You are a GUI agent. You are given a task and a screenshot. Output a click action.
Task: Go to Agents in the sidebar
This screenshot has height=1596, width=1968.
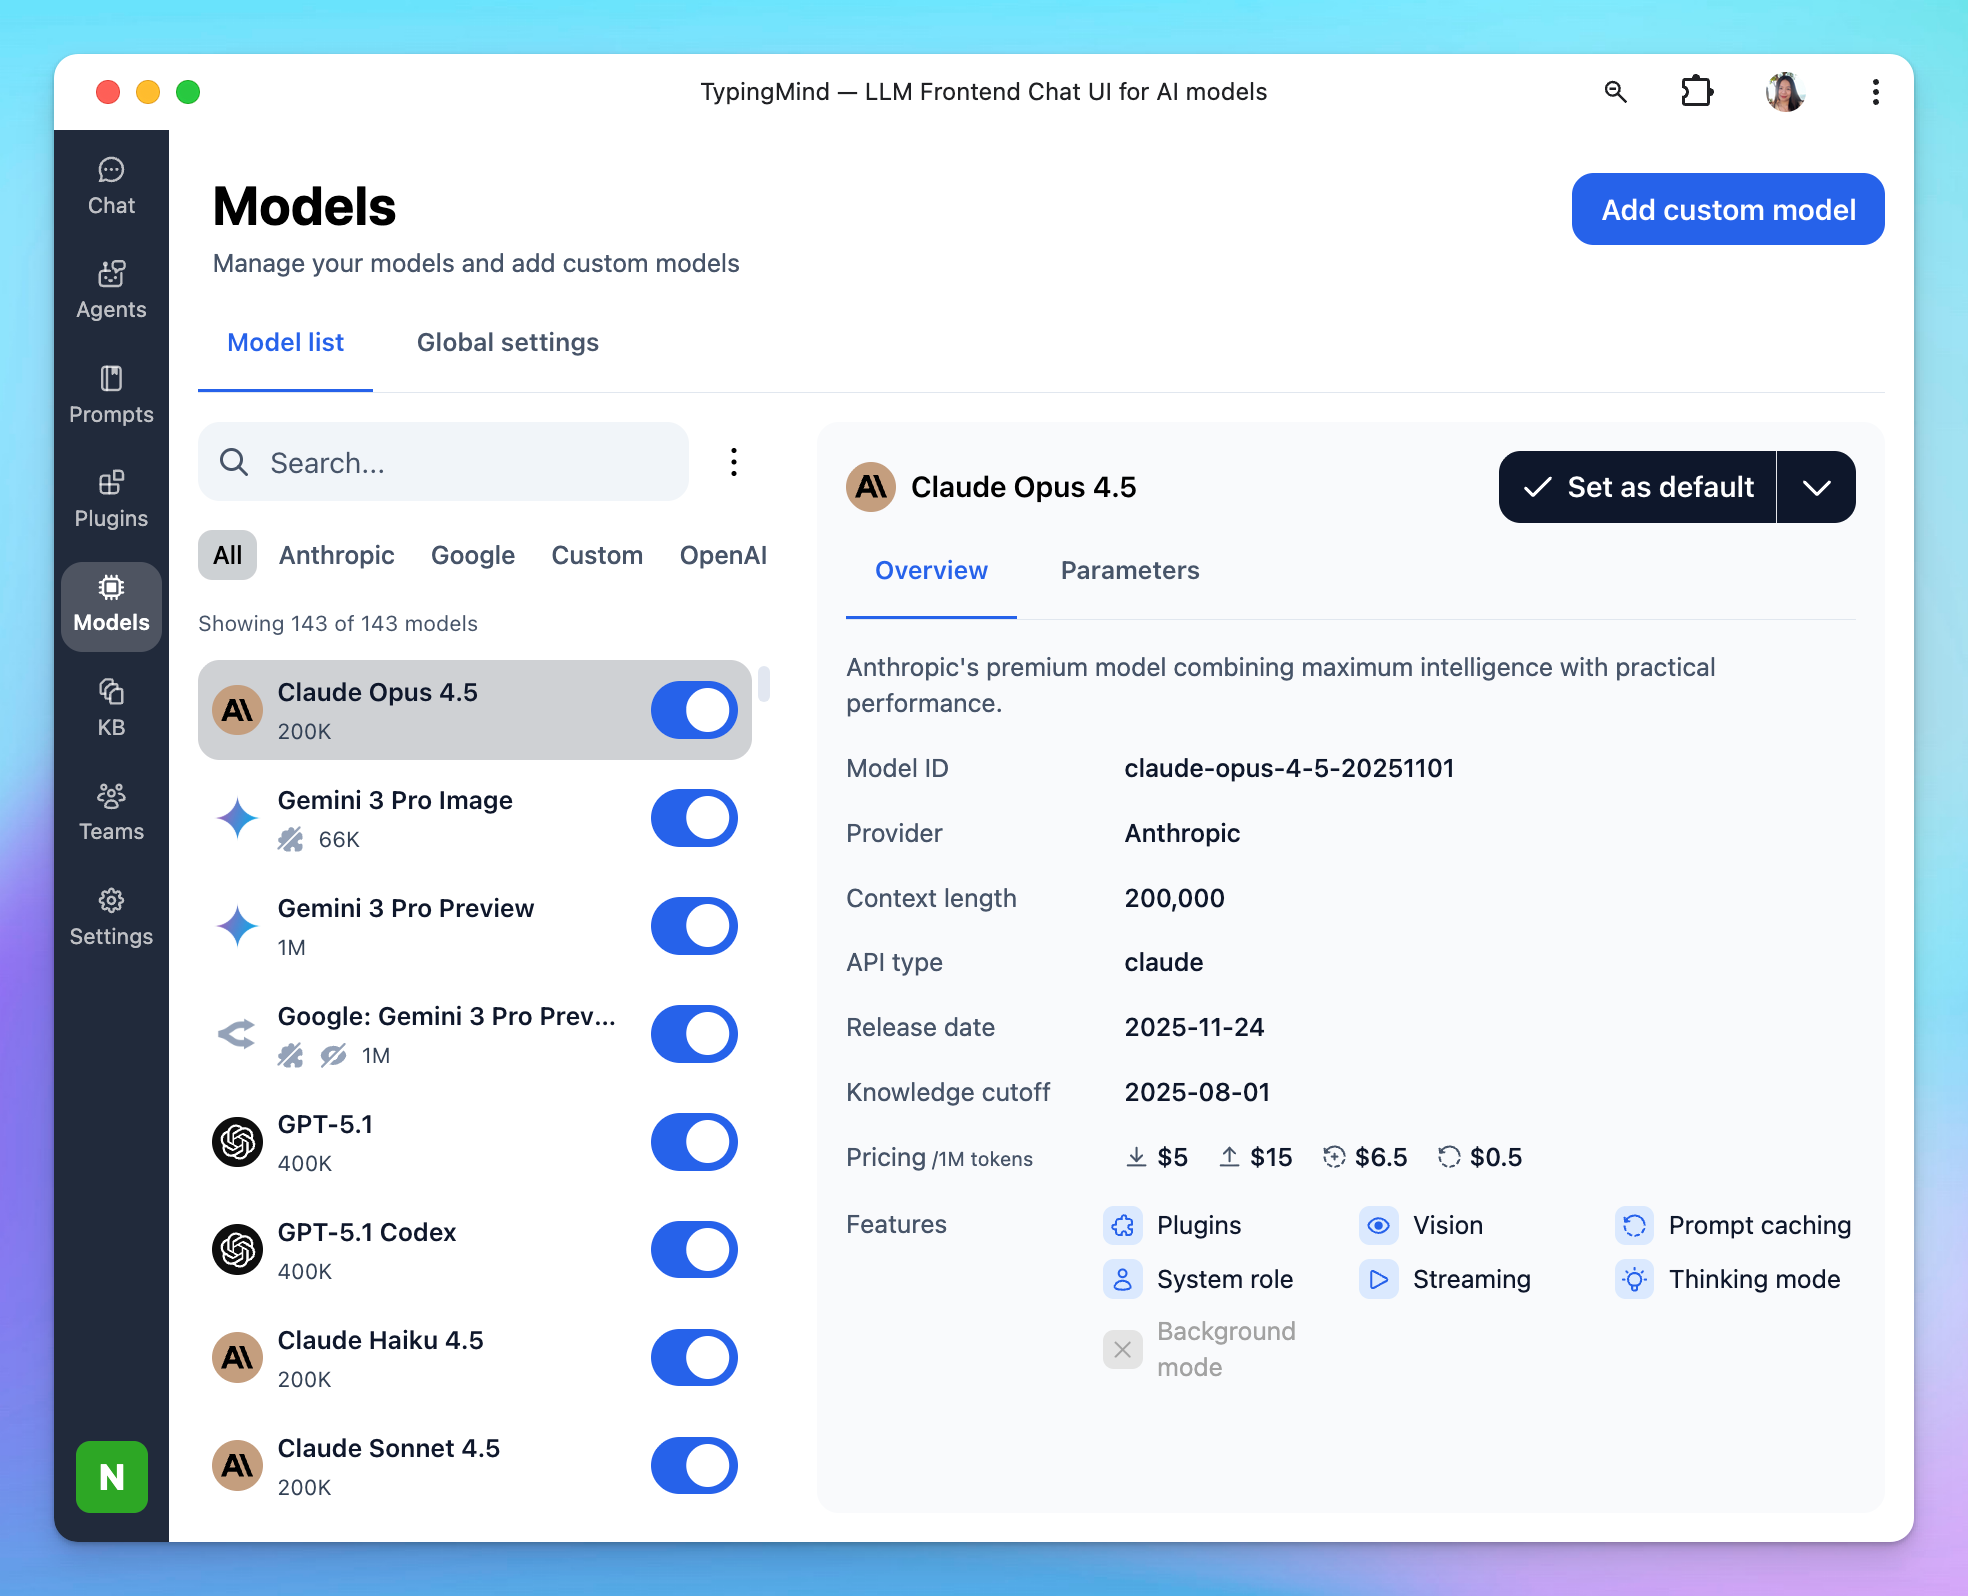(111, 290)
